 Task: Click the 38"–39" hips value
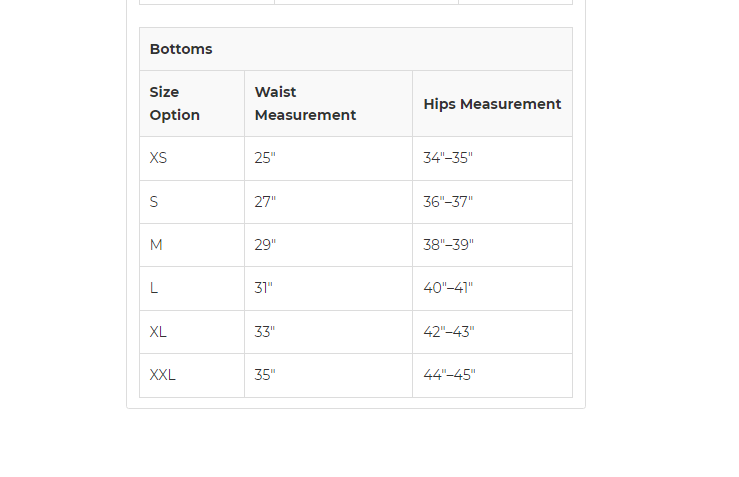pyautogui.click(x=448, y=245)
